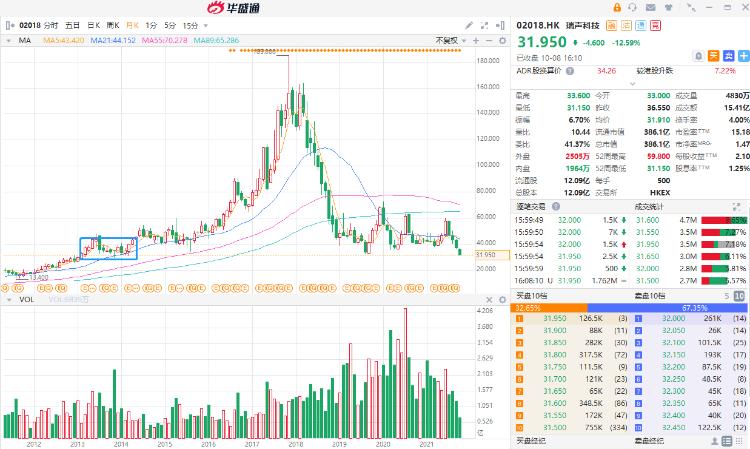Click the orange 融 tag beside stock name
The width and height of the screenshot is (750, 449).
[611, 25]
